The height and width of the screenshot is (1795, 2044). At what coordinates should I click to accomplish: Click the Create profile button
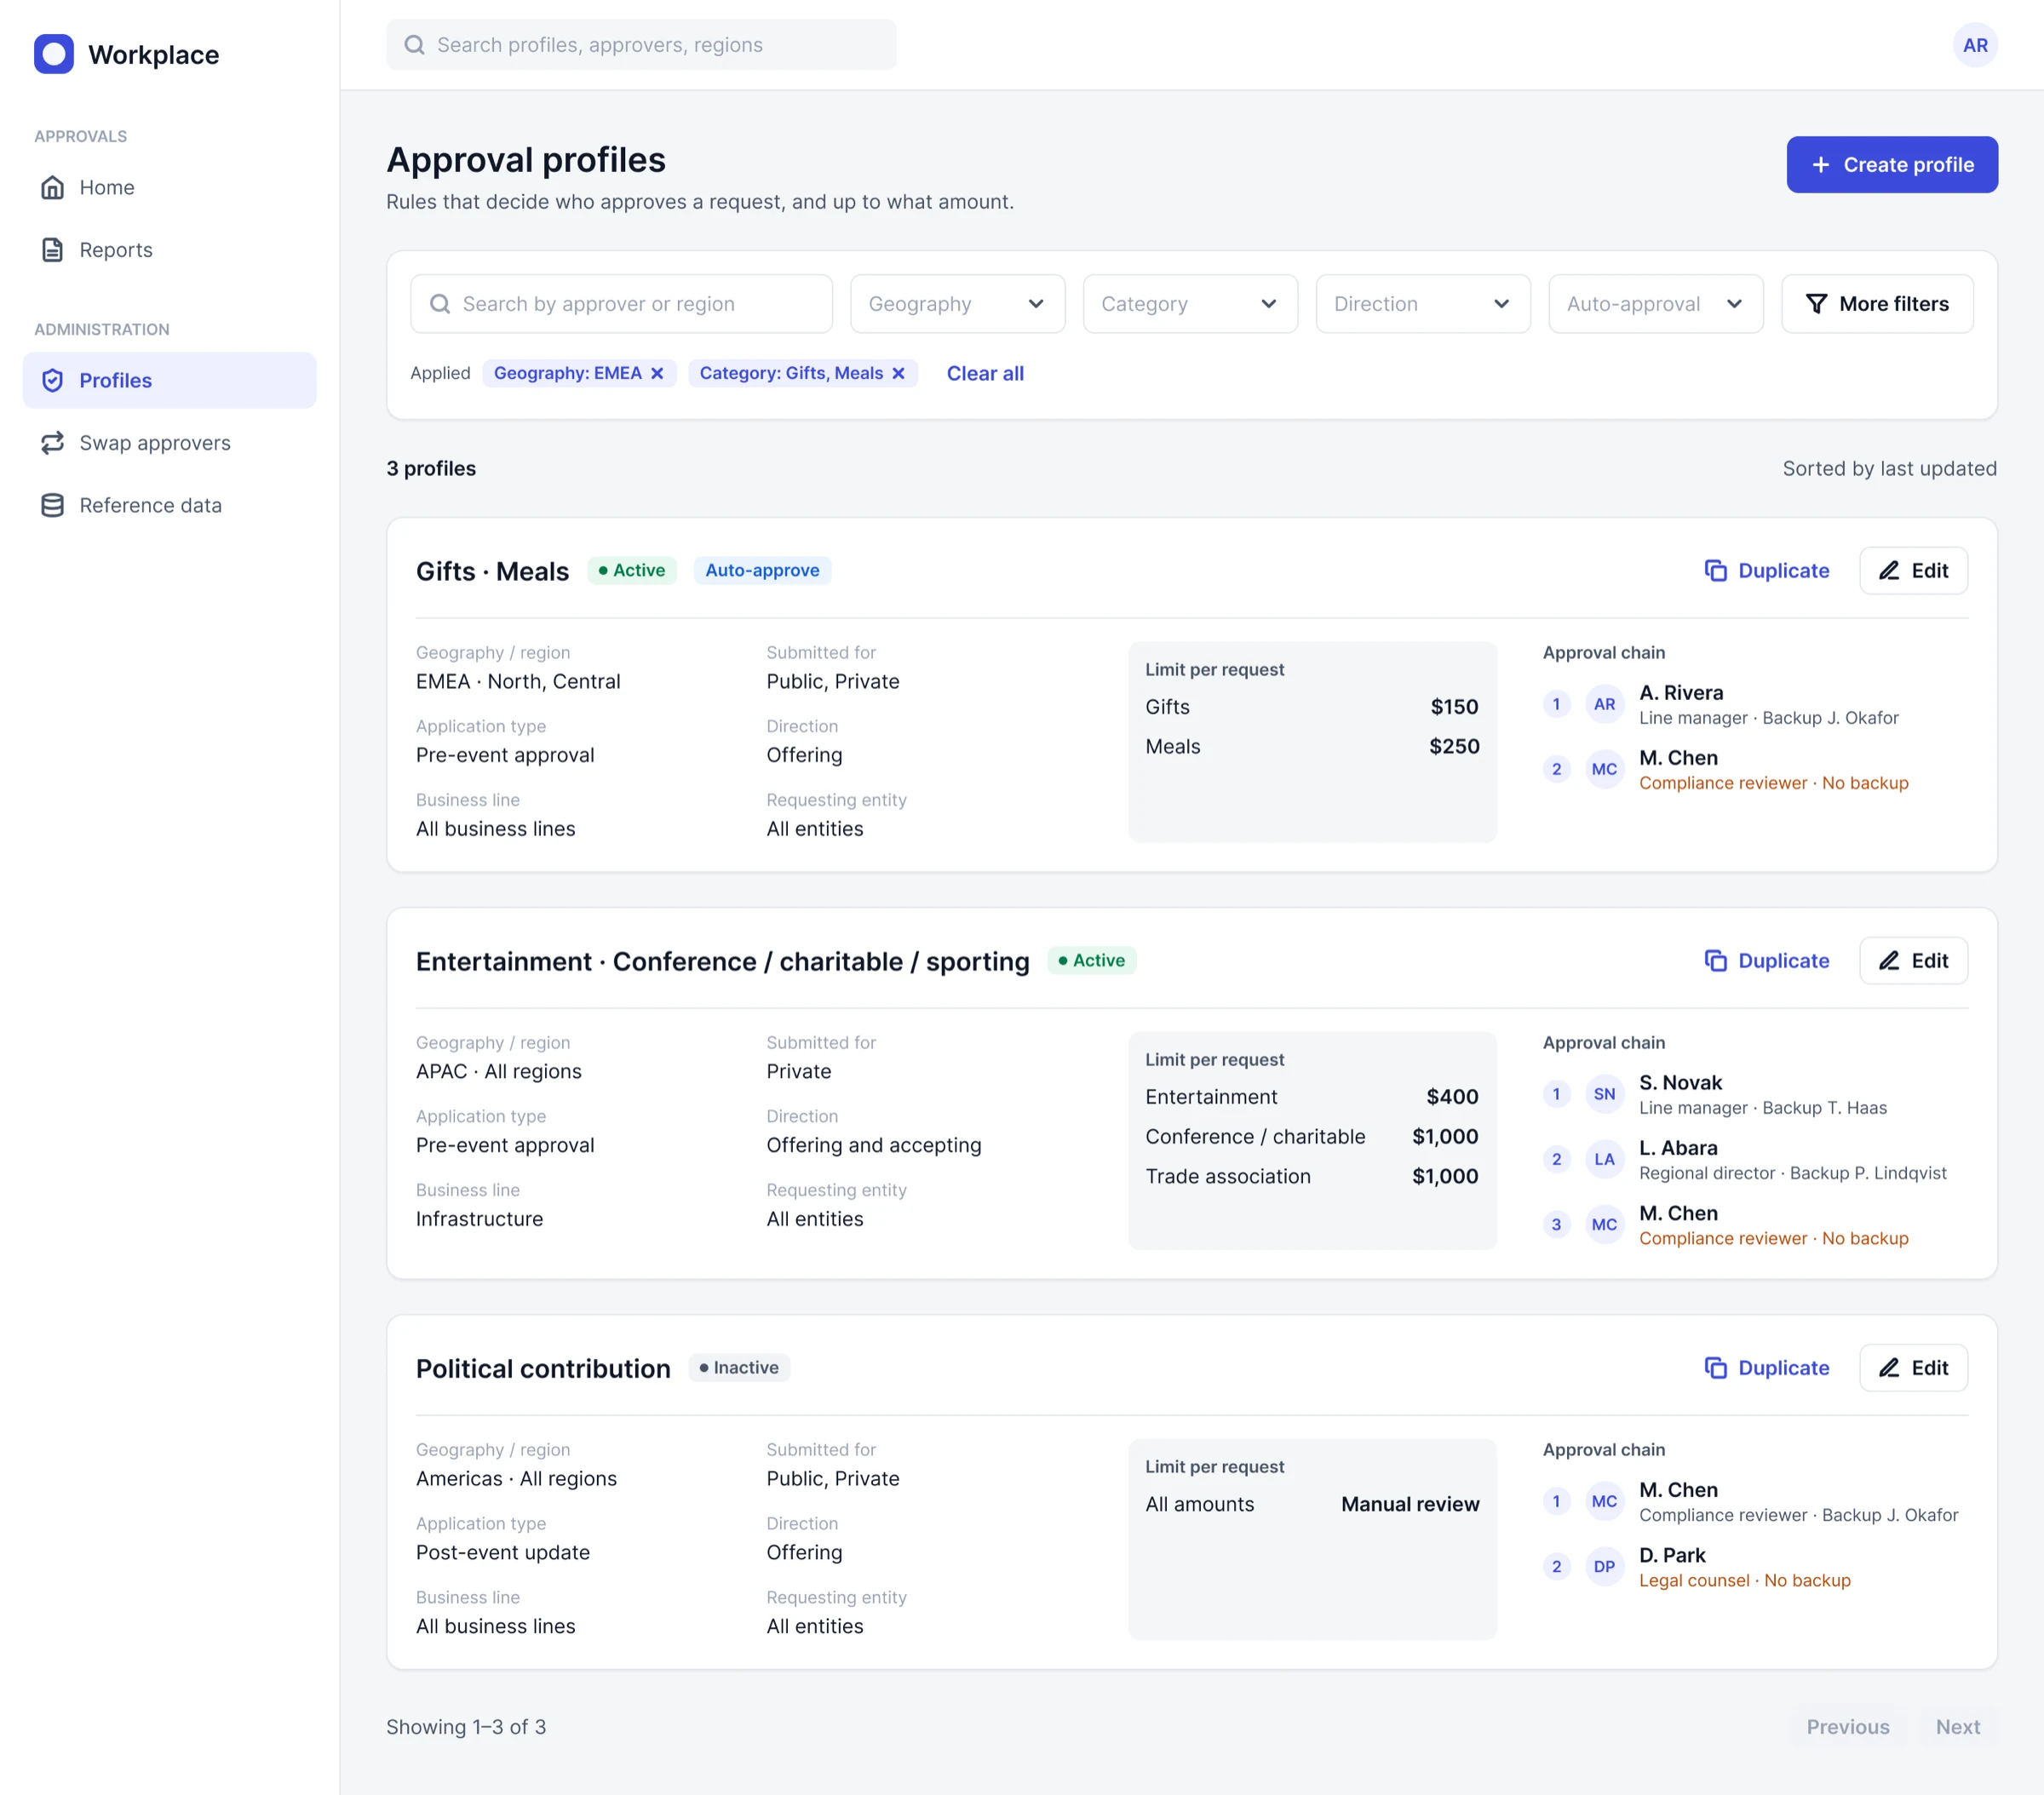[1892, 165]
